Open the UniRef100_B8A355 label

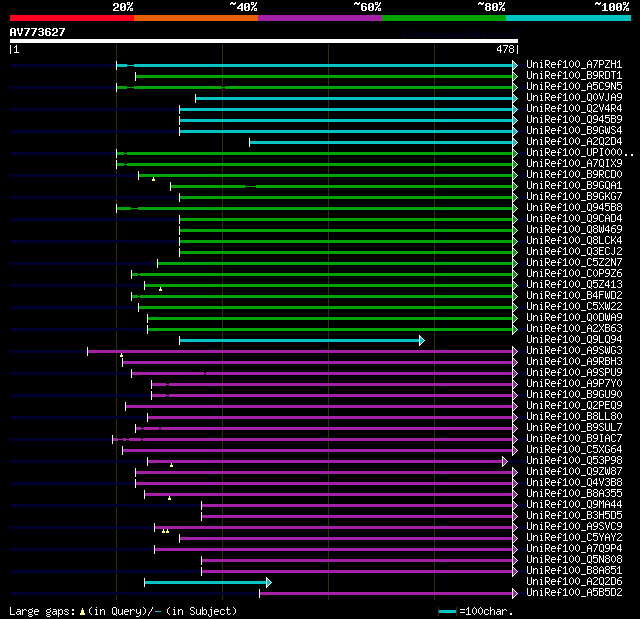pos(574,494)
